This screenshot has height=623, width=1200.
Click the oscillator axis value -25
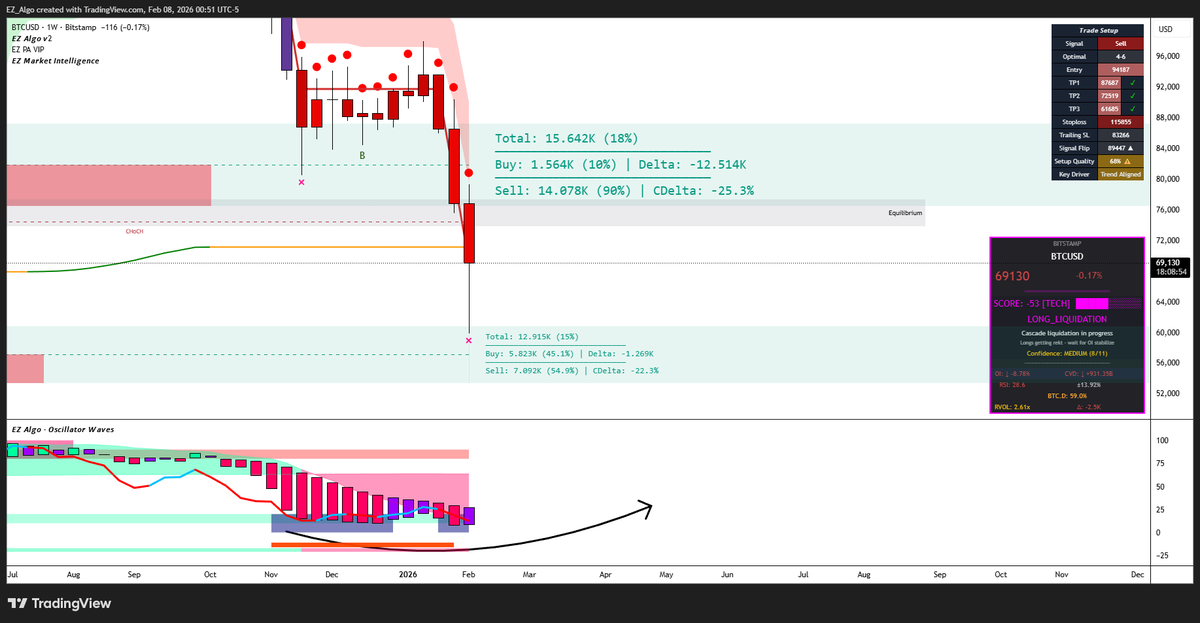(x=1162, y=556)
